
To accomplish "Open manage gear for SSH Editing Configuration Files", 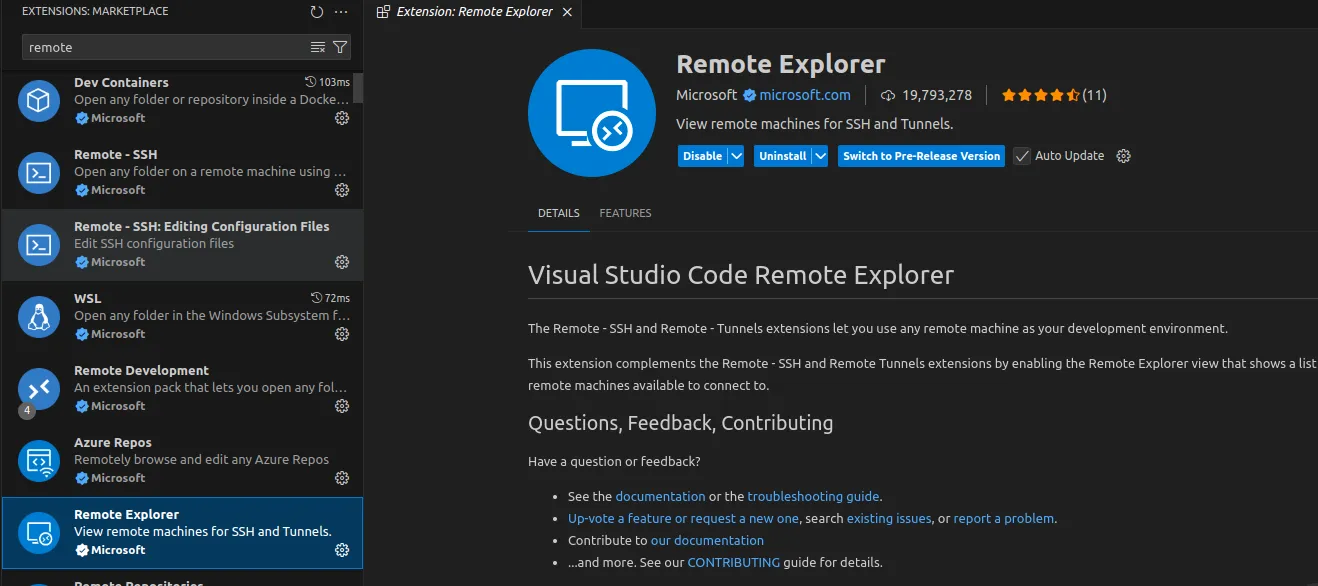I will point(342,262).
